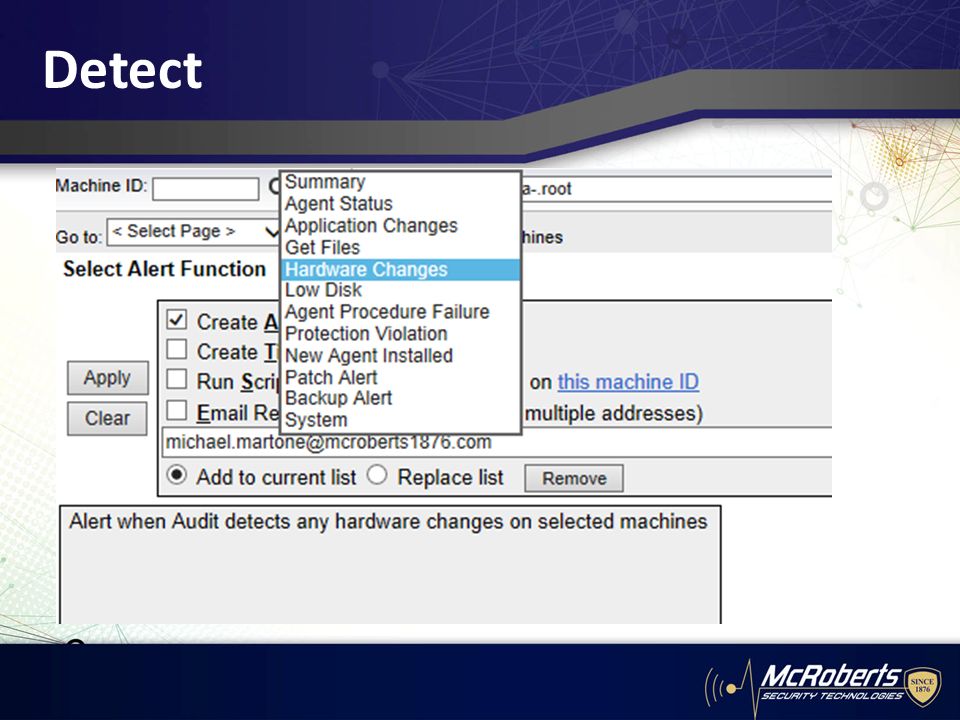The width and height of the screenshot is (960, 720).
Task: Select New Agent Installed option
Action: [x=400, y=356]
